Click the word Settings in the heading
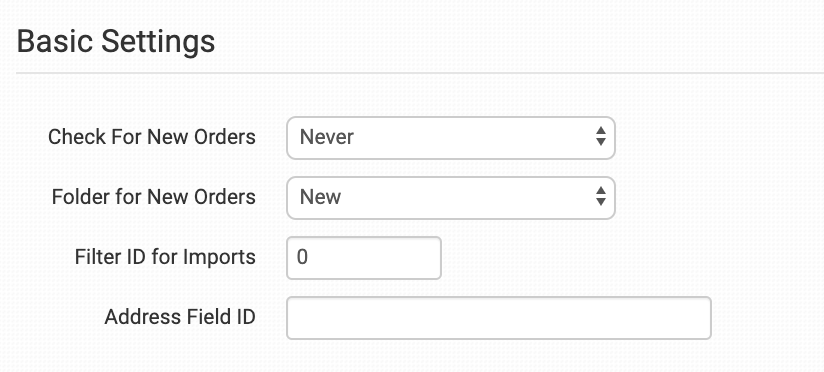The image size is (824, 372). (x=158, y=42)
